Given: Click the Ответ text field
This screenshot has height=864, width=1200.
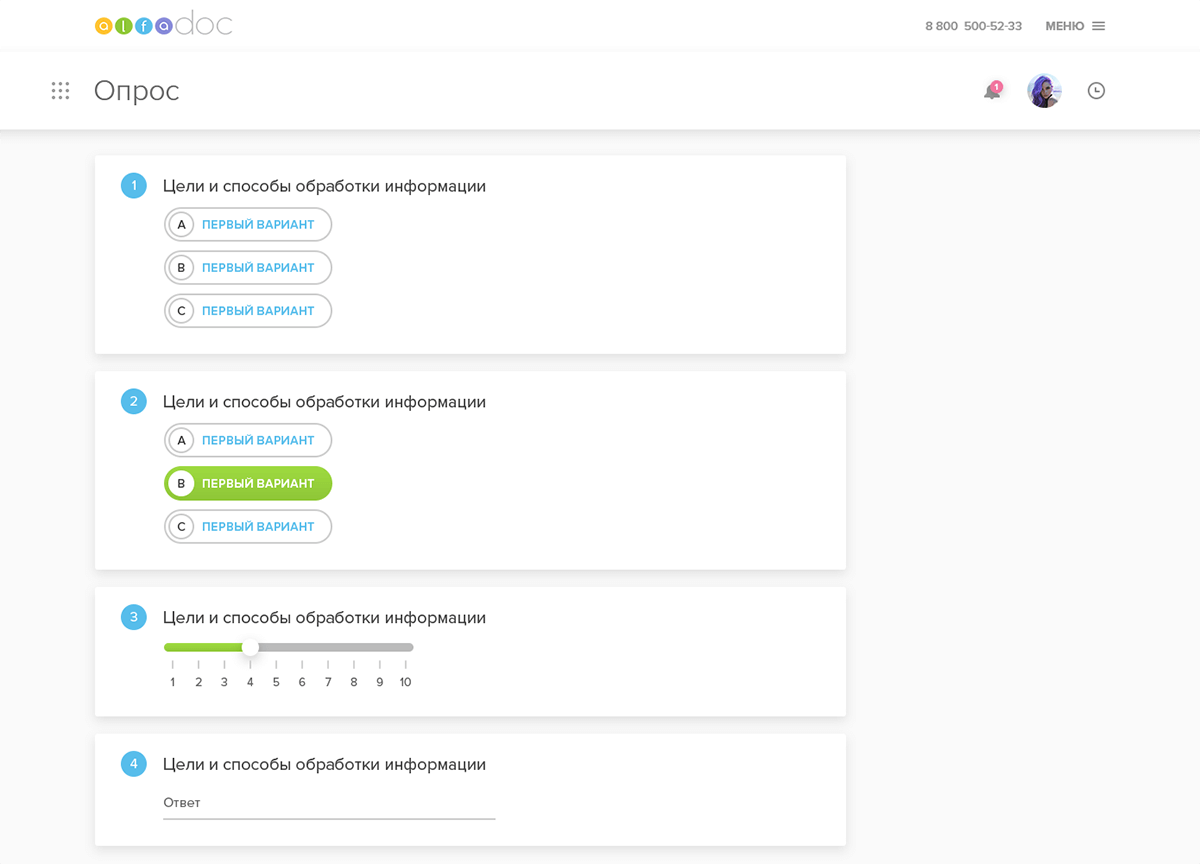Looking at the screenshot, I should coord(329,803).
